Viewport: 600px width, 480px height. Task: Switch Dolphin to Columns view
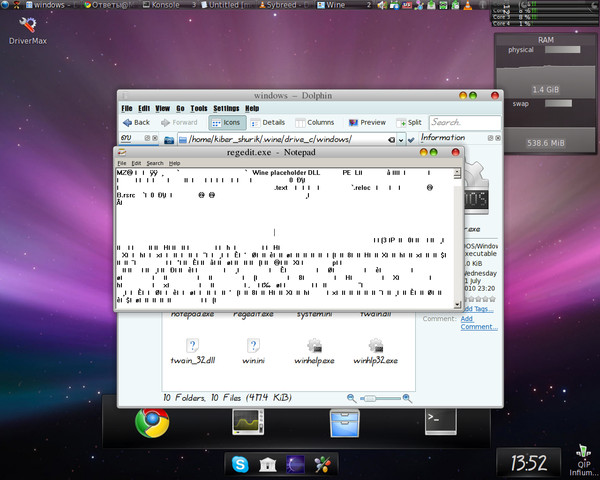point(315,122)
